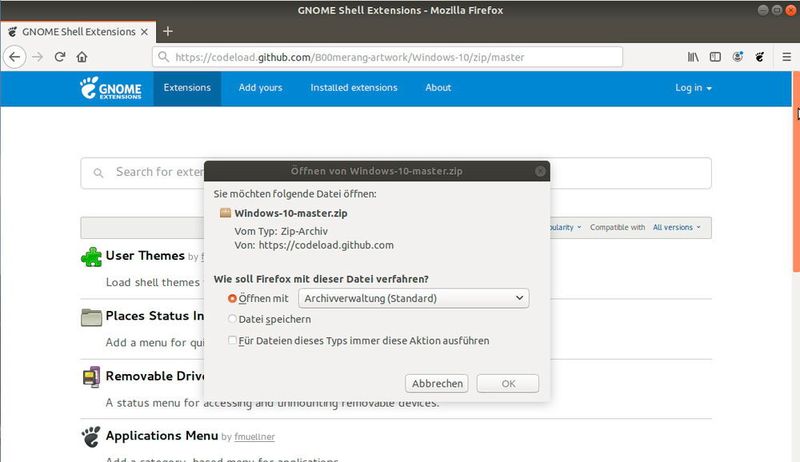Viewport: 800px width, 462px height.
Task: Open the About nav item
Action: (438, 88)
